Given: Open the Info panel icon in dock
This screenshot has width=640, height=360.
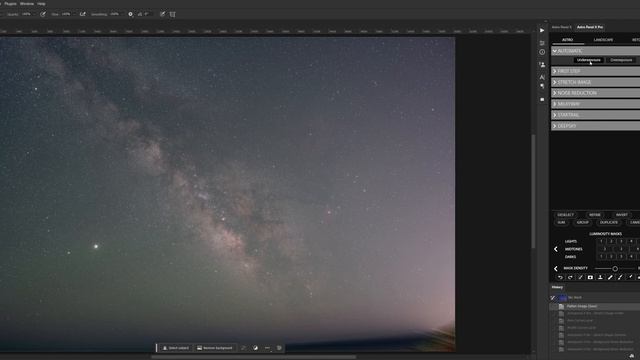Looking at the screenshot, I should tap(542, 52).
